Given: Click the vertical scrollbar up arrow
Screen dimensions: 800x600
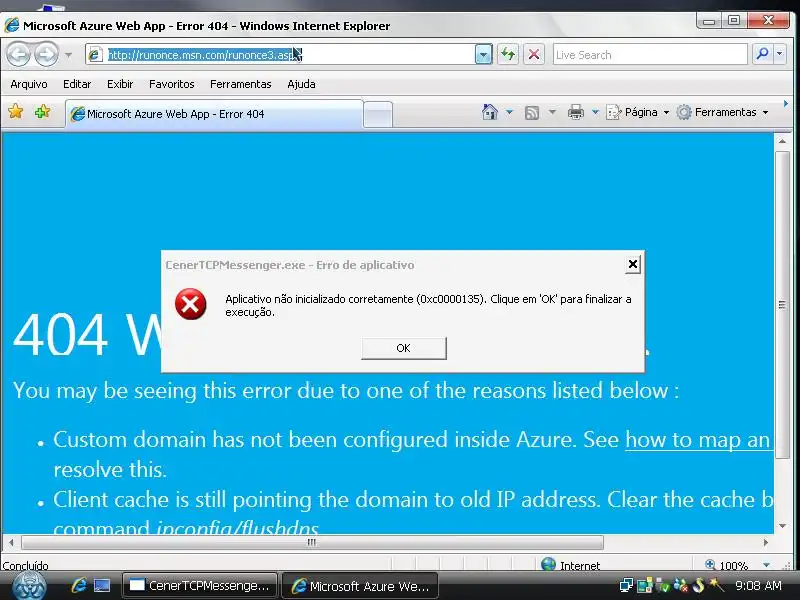Looking at the screenshot, I should point(782,141).
